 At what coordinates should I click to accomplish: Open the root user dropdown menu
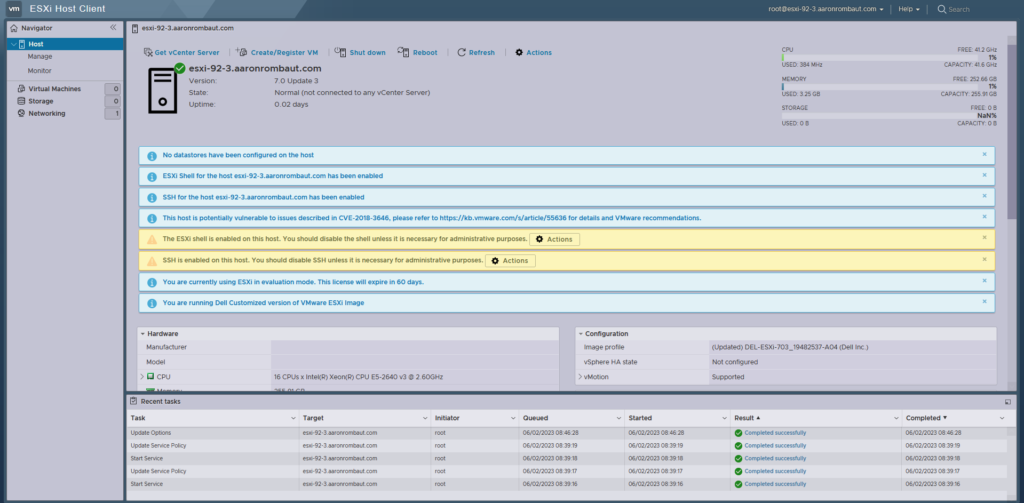(x=825, y=9)
